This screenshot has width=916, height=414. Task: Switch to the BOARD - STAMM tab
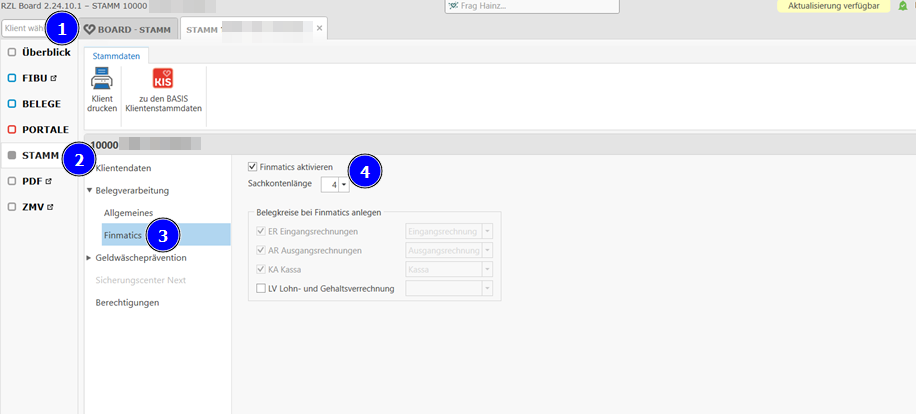[x=129, y=29]
